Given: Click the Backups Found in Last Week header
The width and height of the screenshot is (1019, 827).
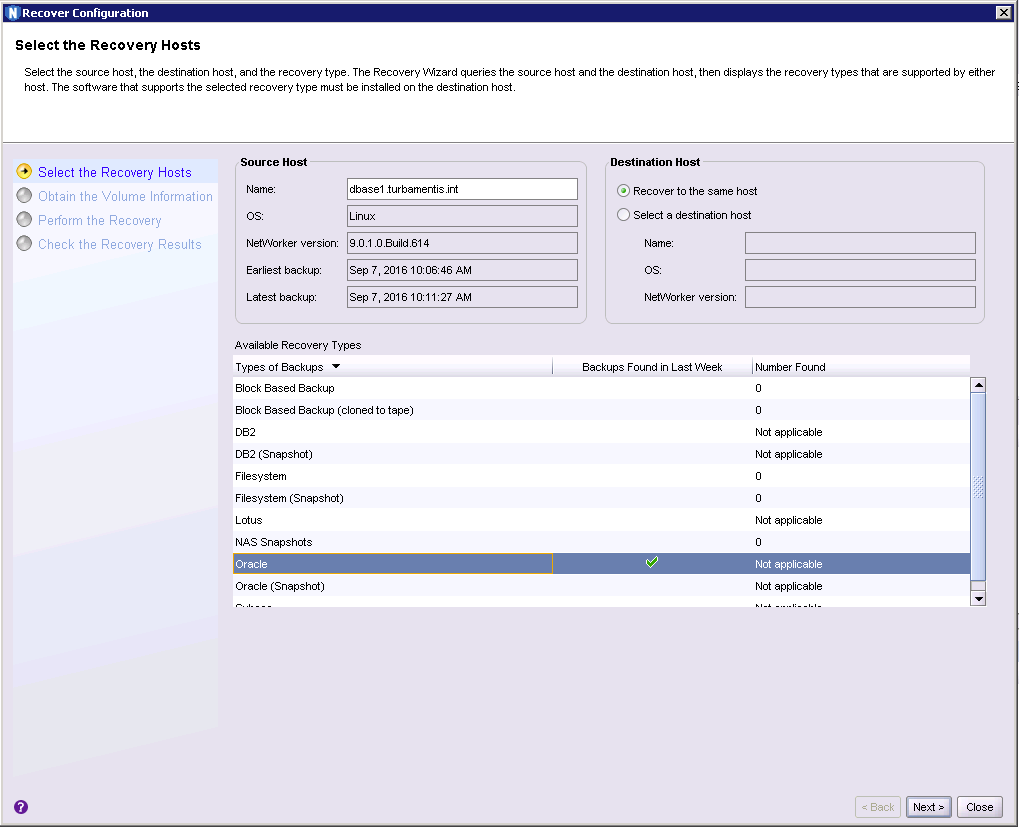Looking at the screenshot, I should point(652,367).
